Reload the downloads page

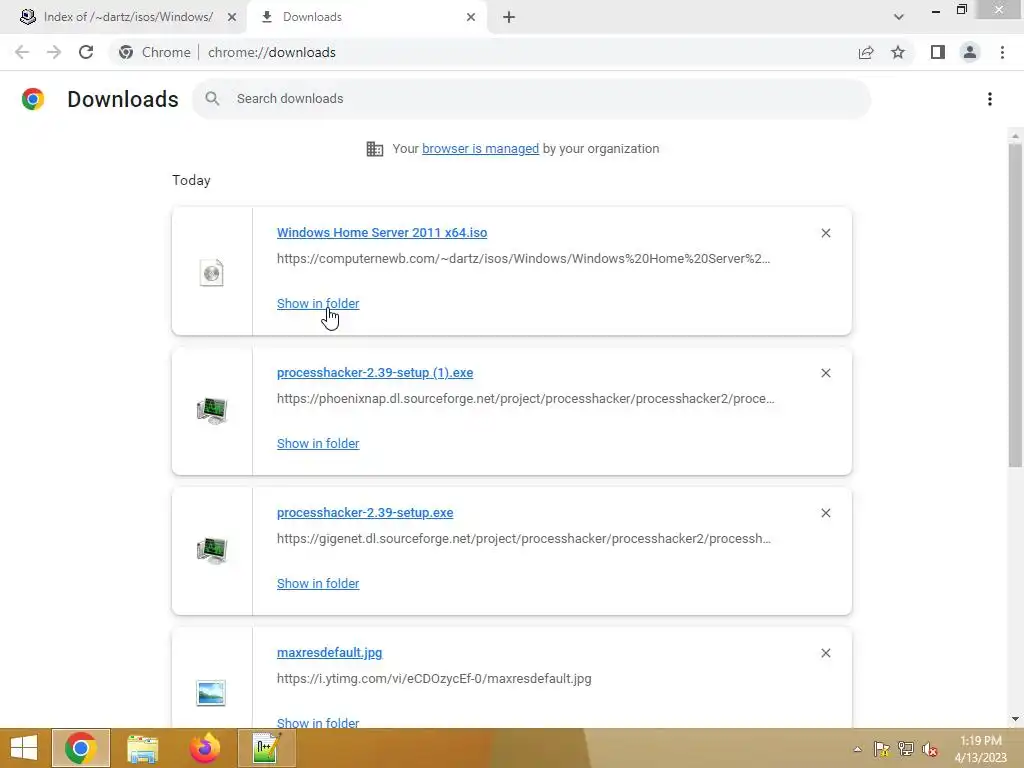click(x=86, y=52)
